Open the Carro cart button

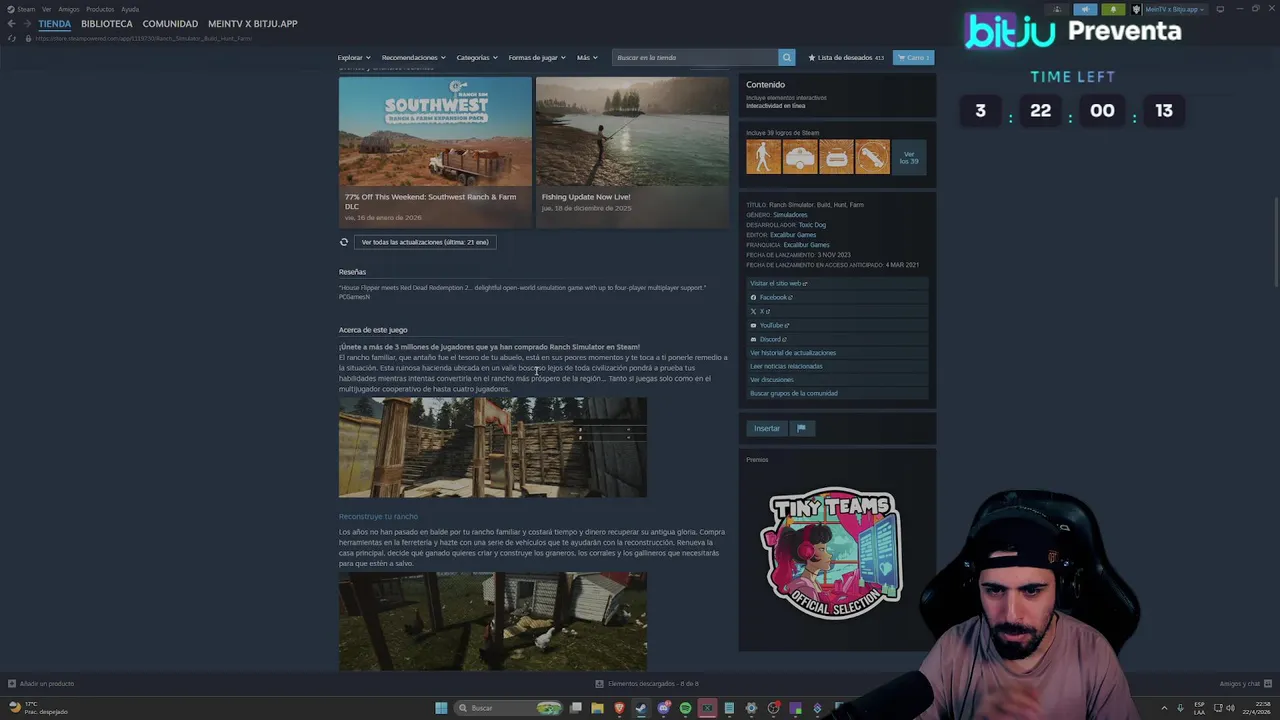913,57
